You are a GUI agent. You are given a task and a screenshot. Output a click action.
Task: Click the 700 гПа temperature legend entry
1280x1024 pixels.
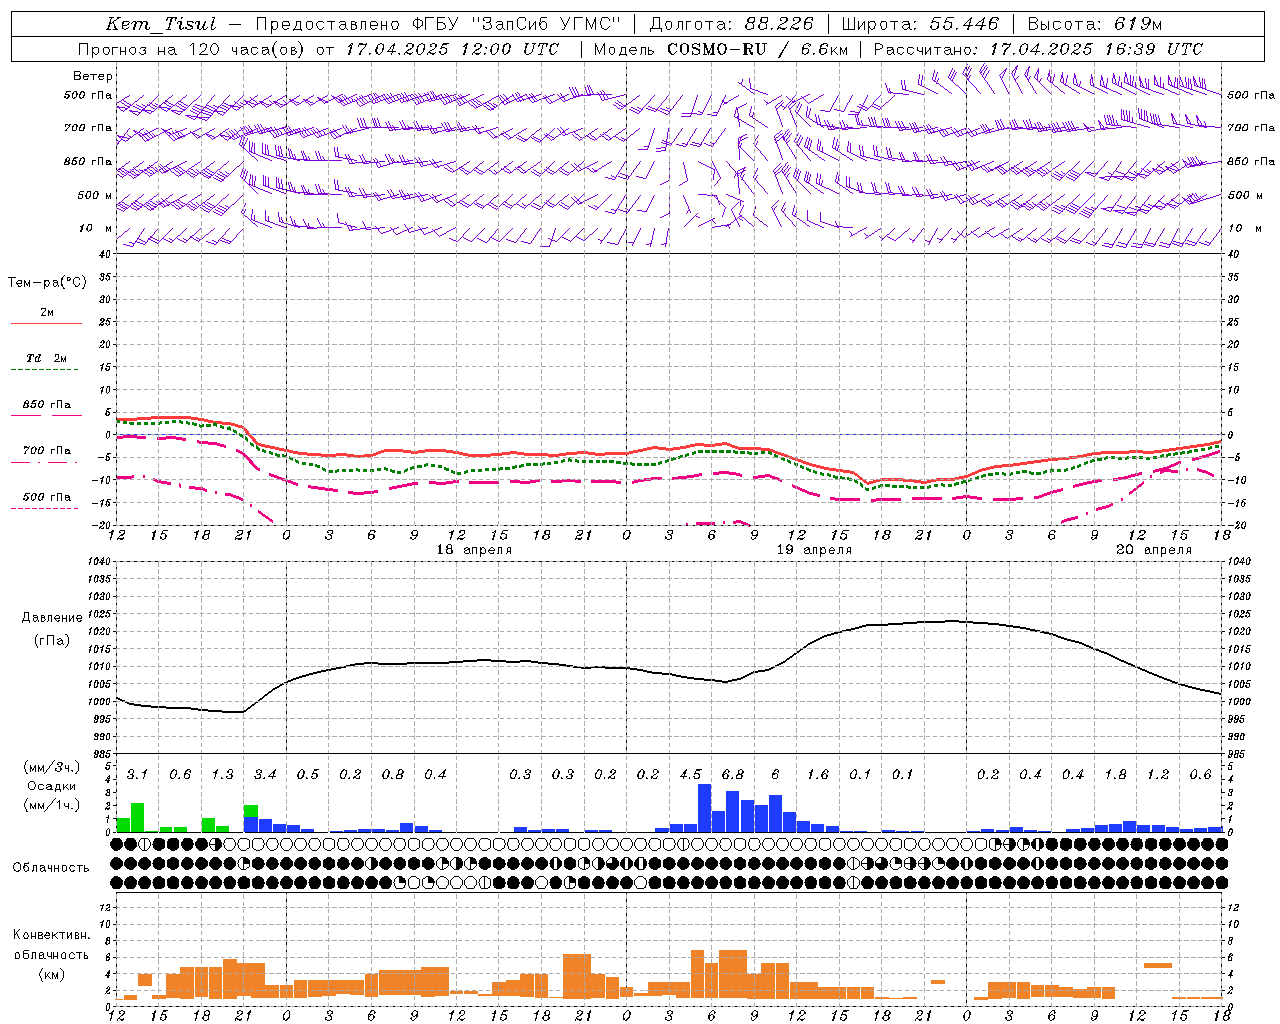click(47, 451)
